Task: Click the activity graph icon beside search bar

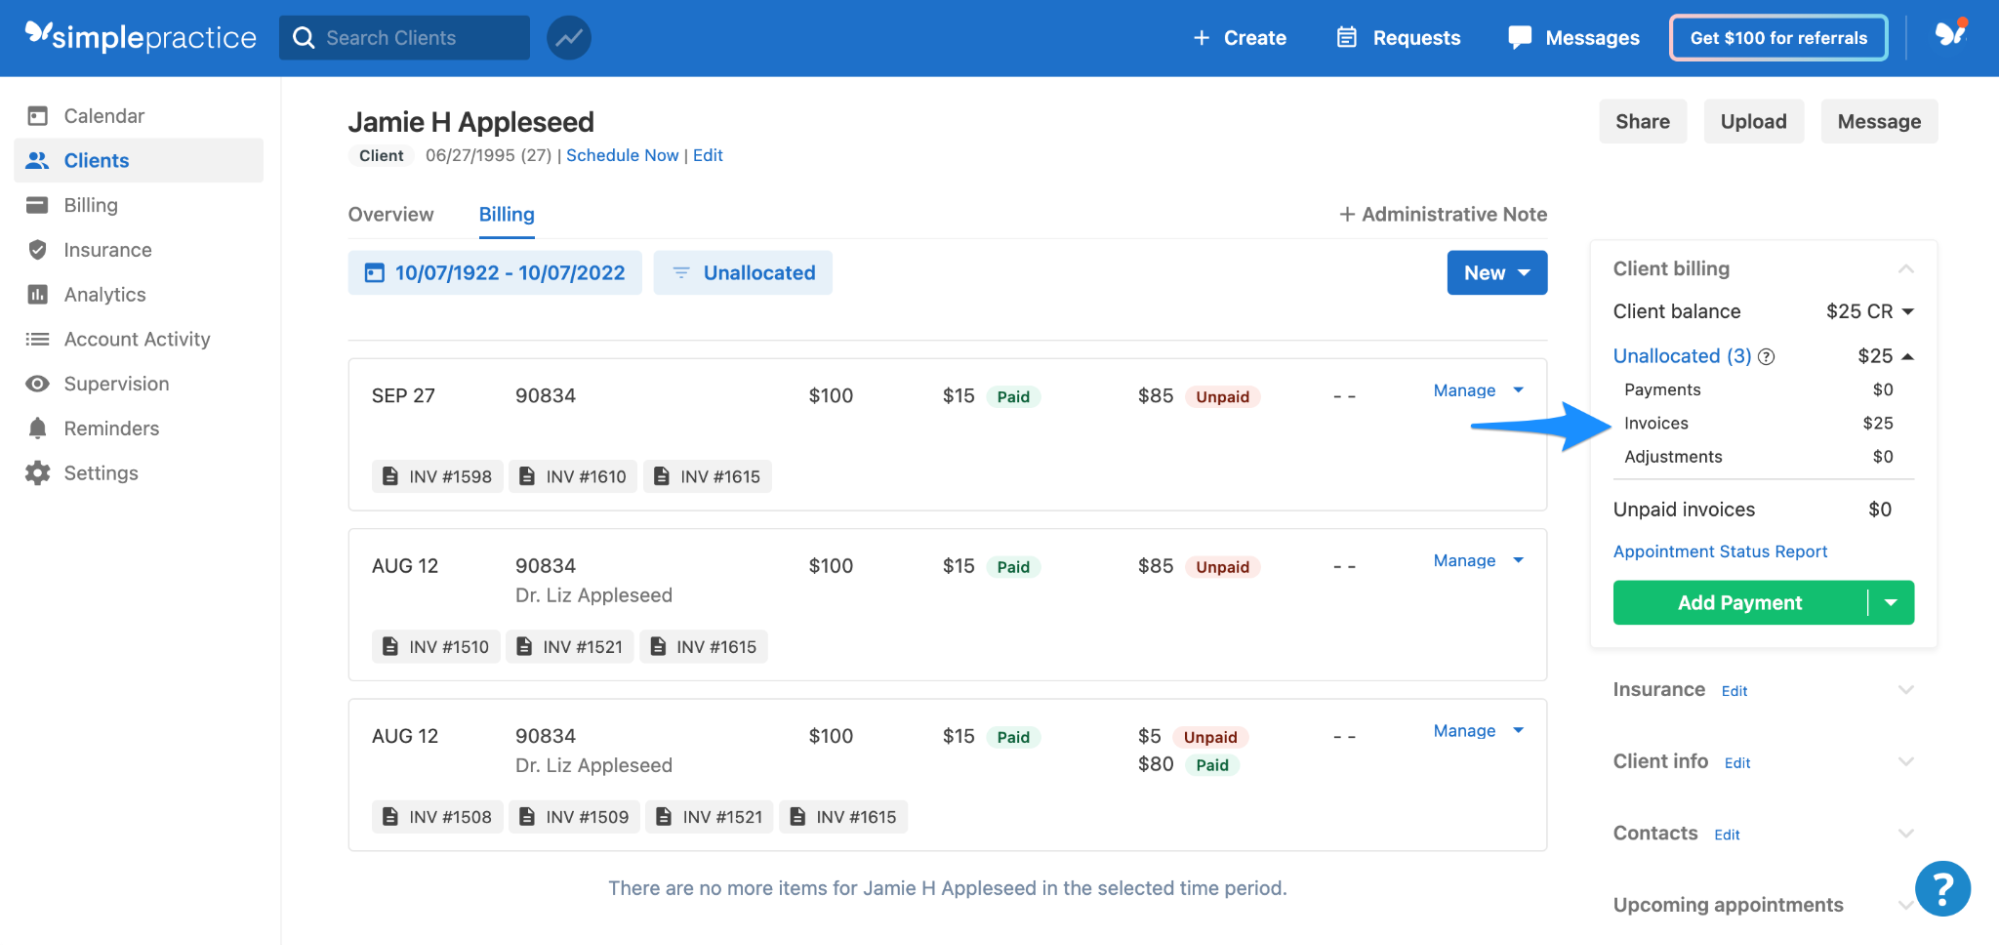Action: pyautogui.click(x=568, y=37)
